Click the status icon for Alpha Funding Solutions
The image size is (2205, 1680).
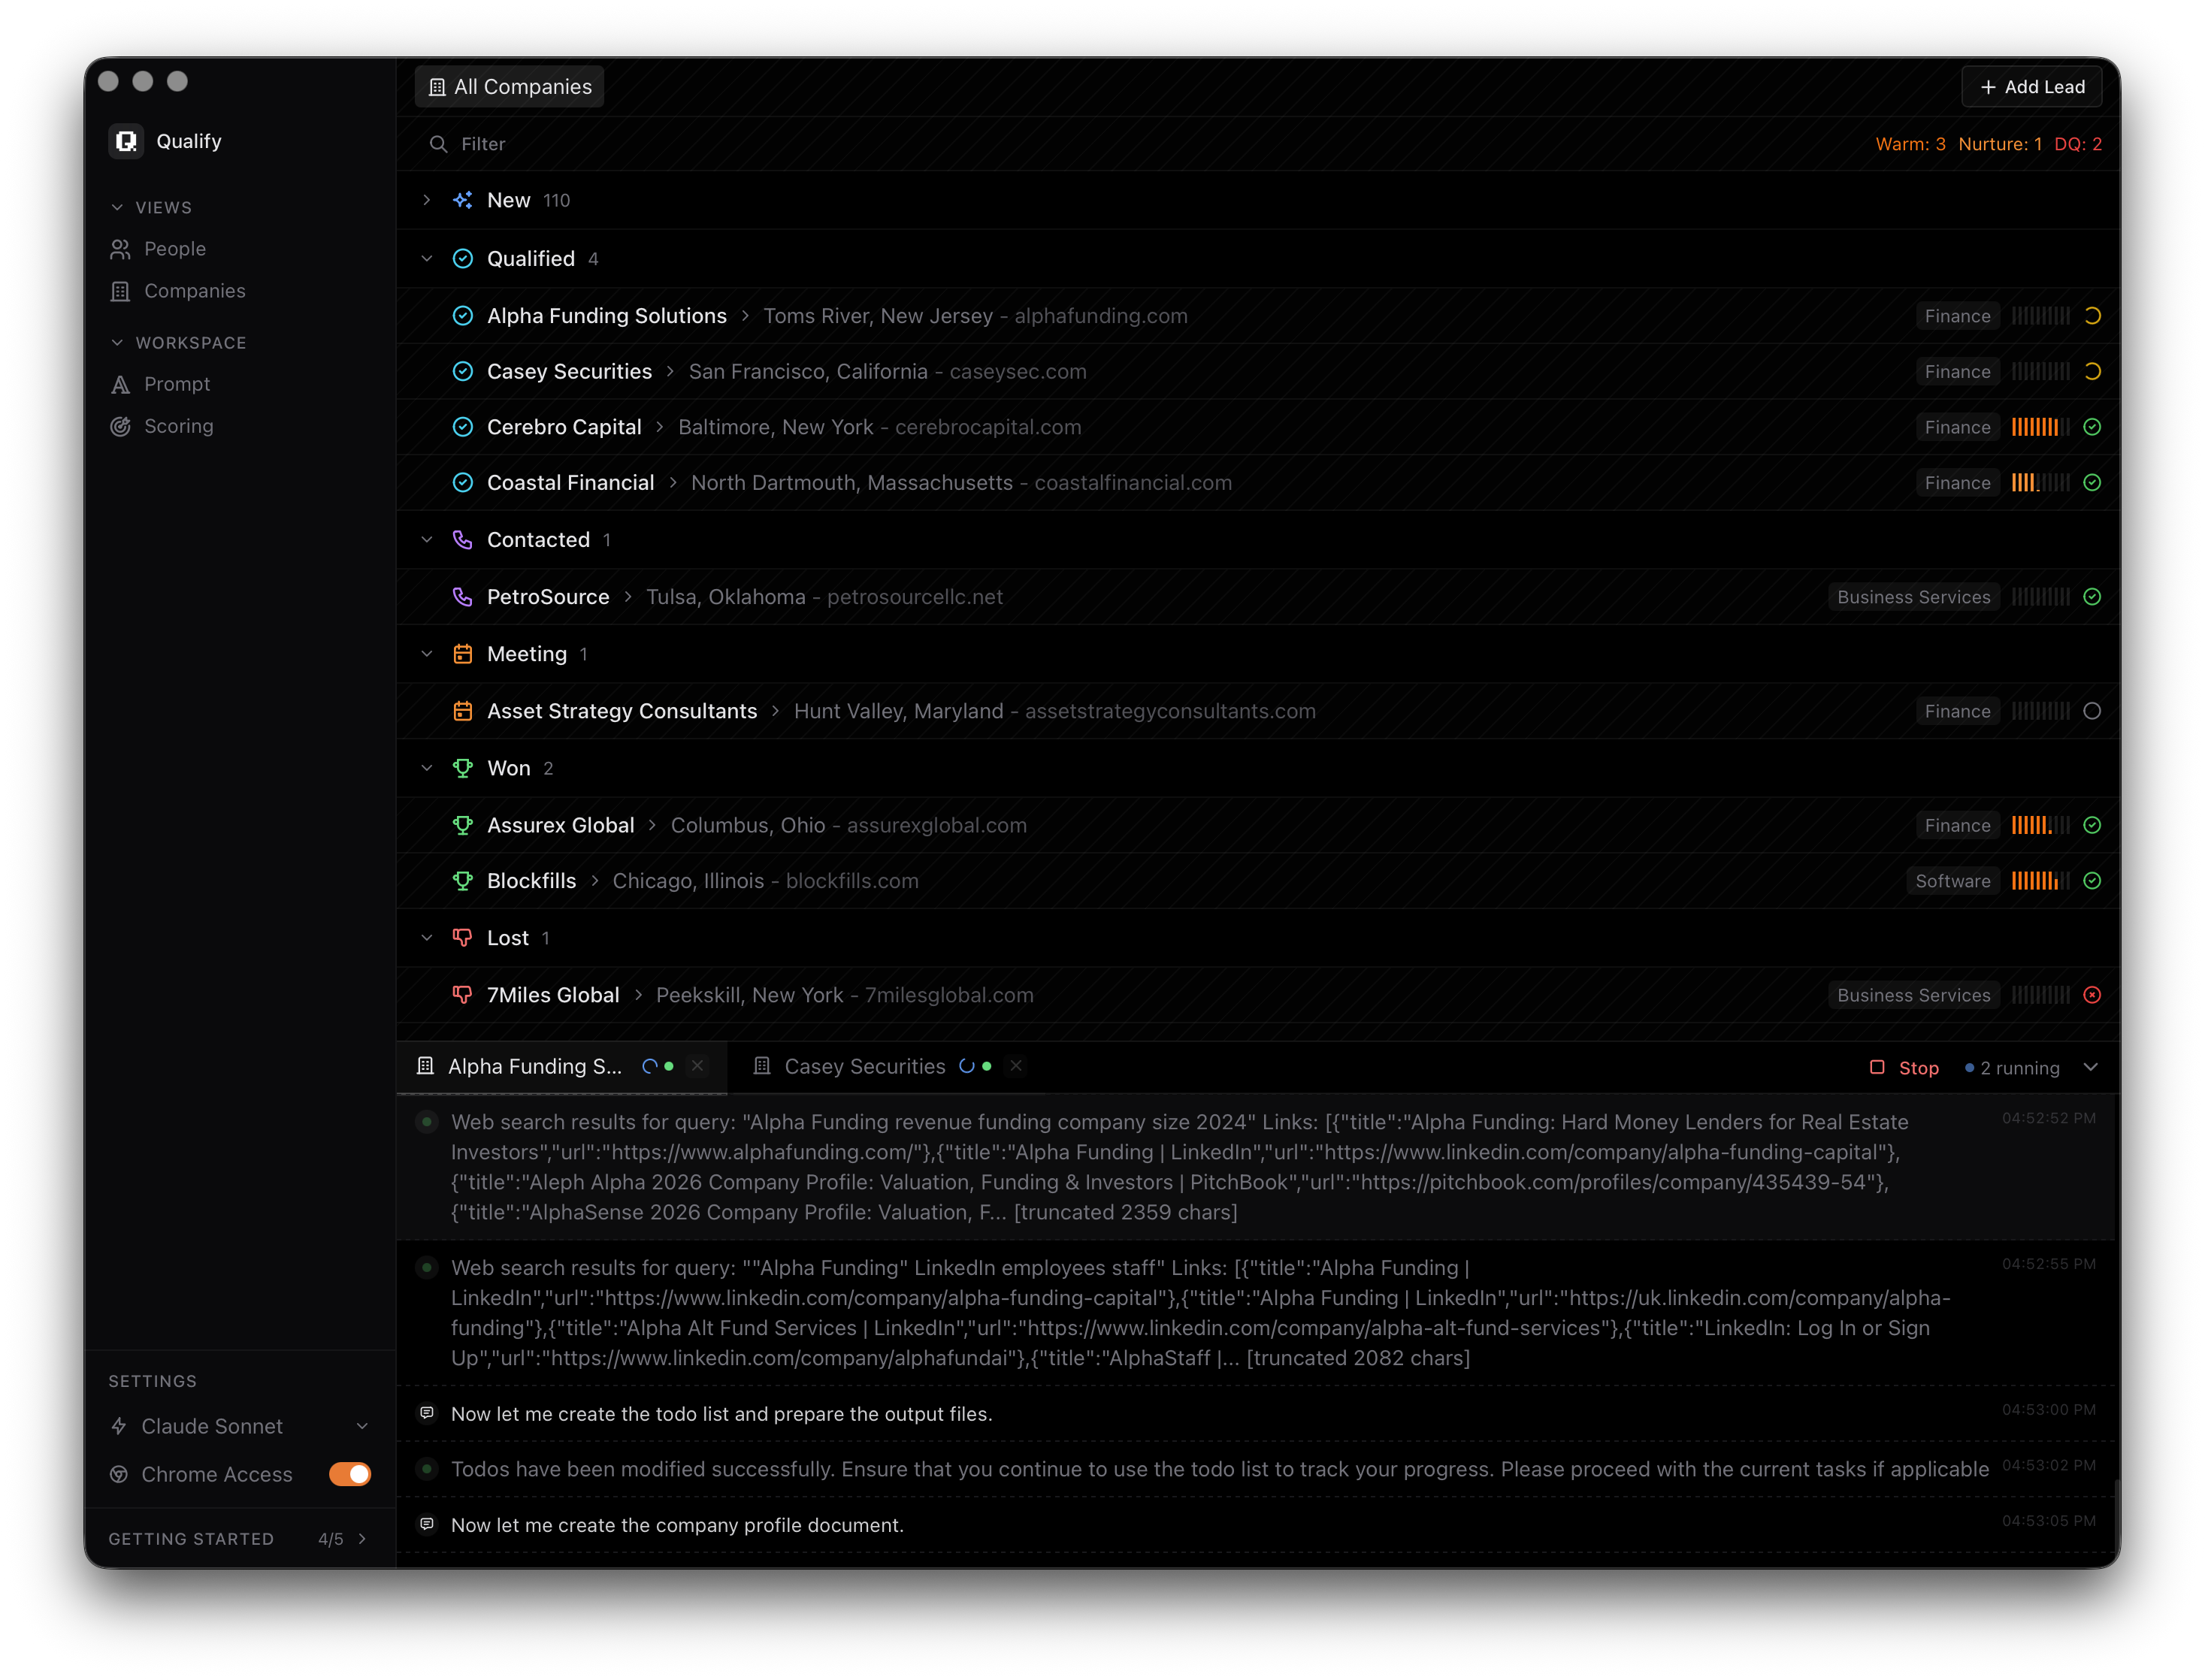tap(463, 316)
